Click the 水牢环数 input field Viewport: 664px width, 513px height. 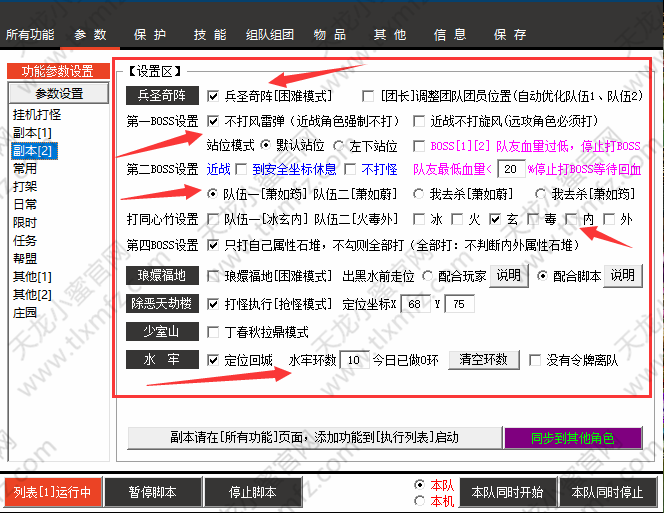point(354,360)
